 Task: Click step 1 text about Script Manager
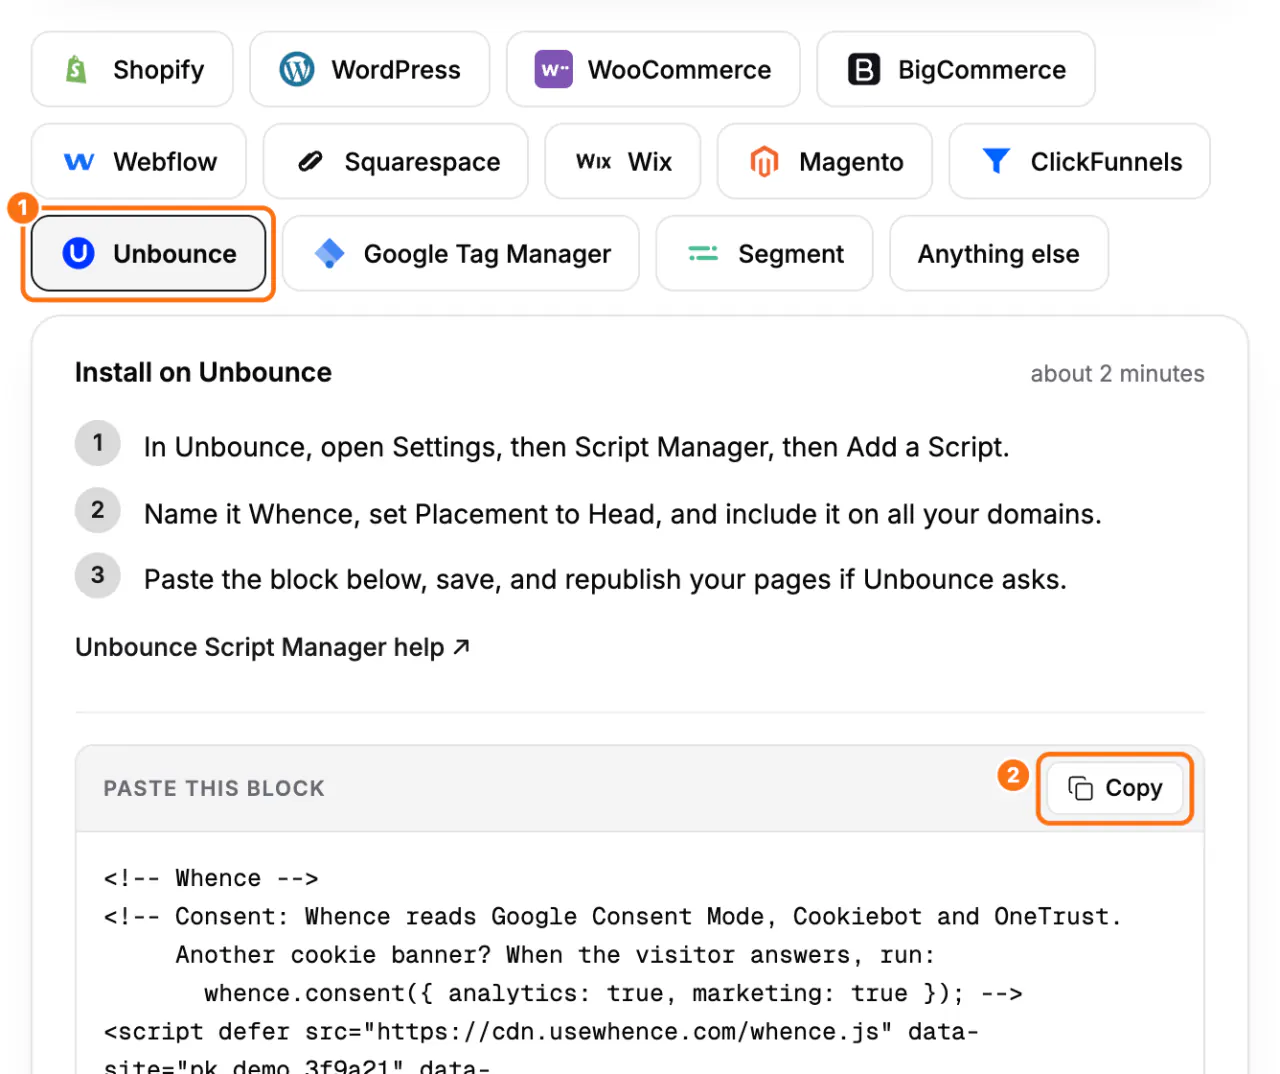576,447
